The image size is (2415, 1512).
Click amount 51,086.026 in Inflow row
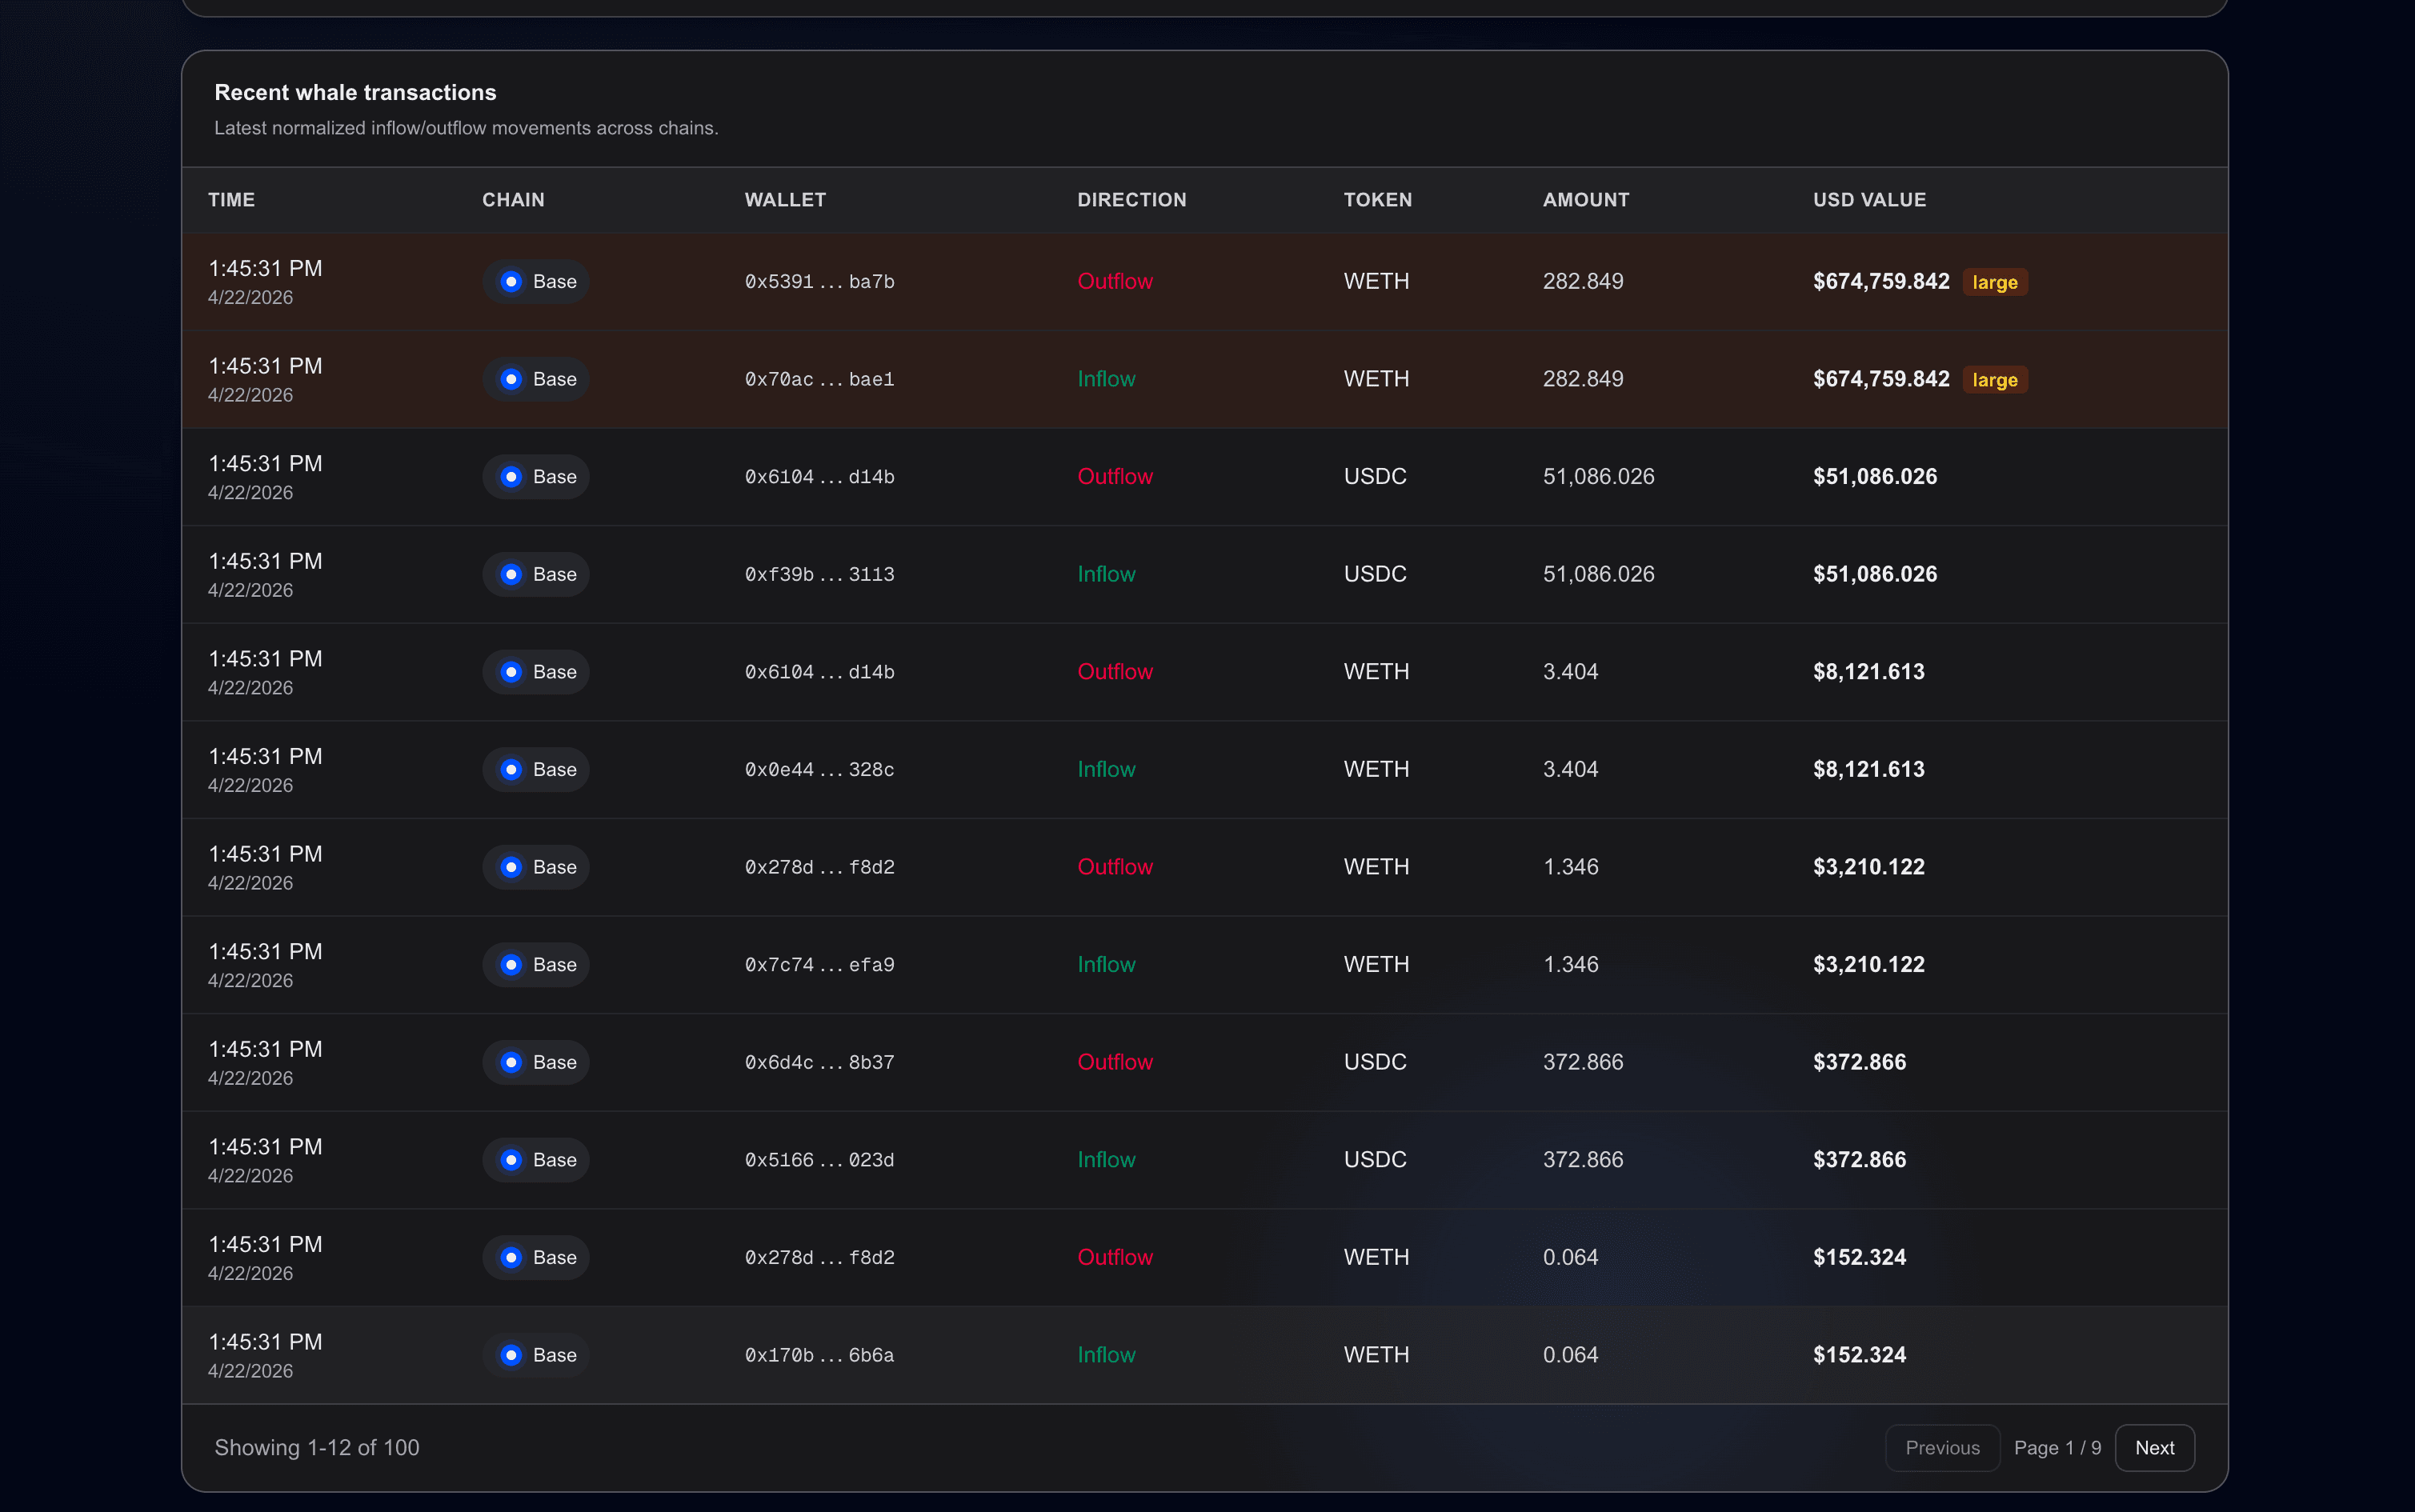click(x=1598, y=574)
